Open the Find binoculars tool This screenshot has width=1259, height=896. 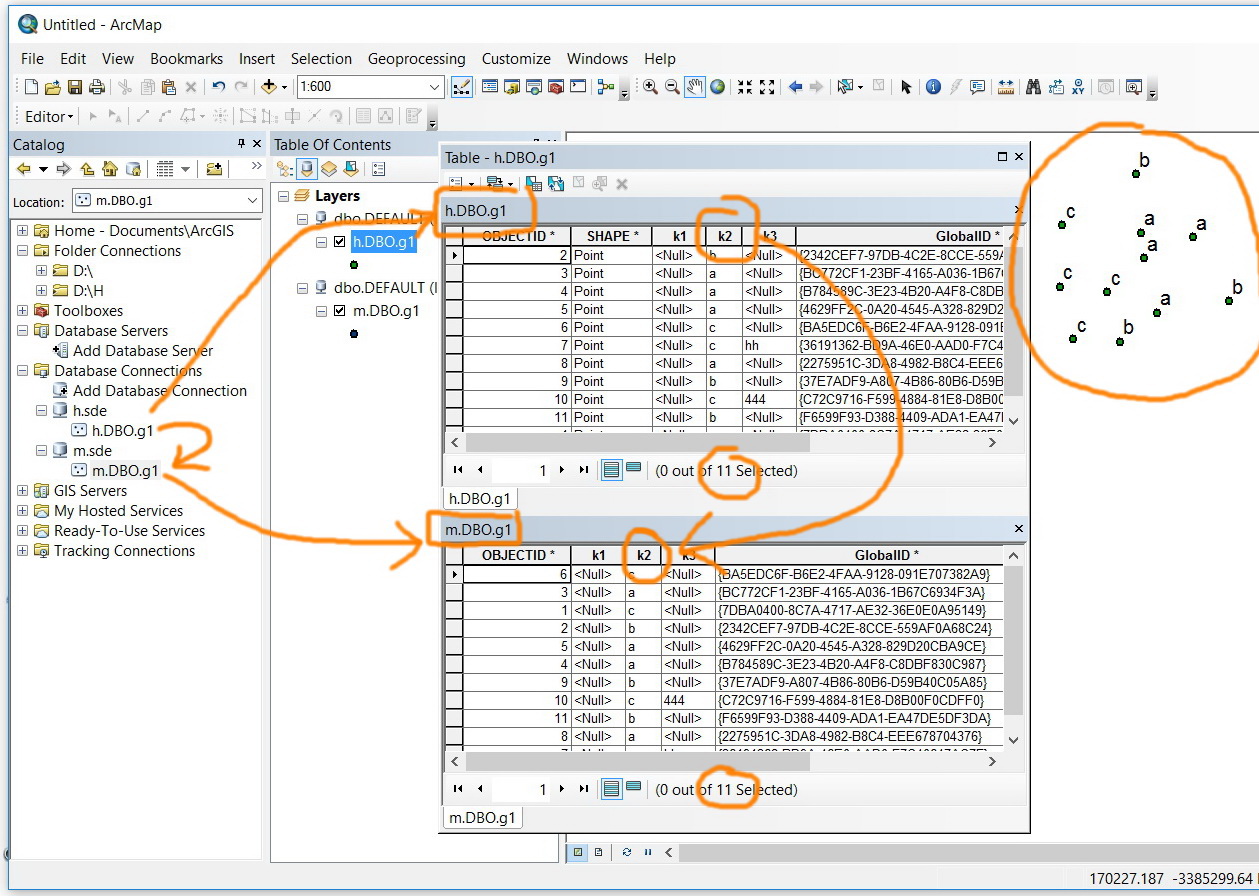[1033, 87]
